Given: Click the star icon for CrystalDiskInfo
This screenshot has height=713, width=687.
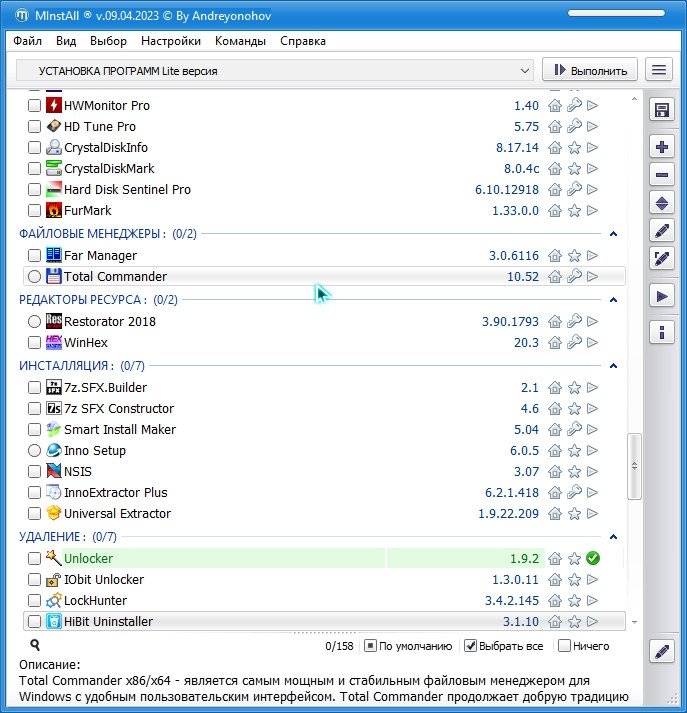Looking at the screenshot, I should click(x=574, y=147).
